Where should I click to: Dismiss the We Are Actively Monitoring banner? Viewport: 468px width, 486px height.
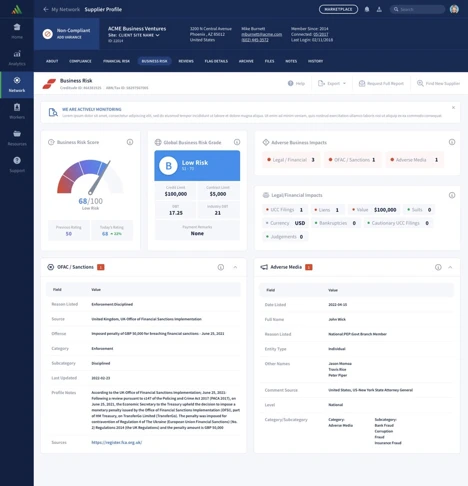tap(453, 107)
